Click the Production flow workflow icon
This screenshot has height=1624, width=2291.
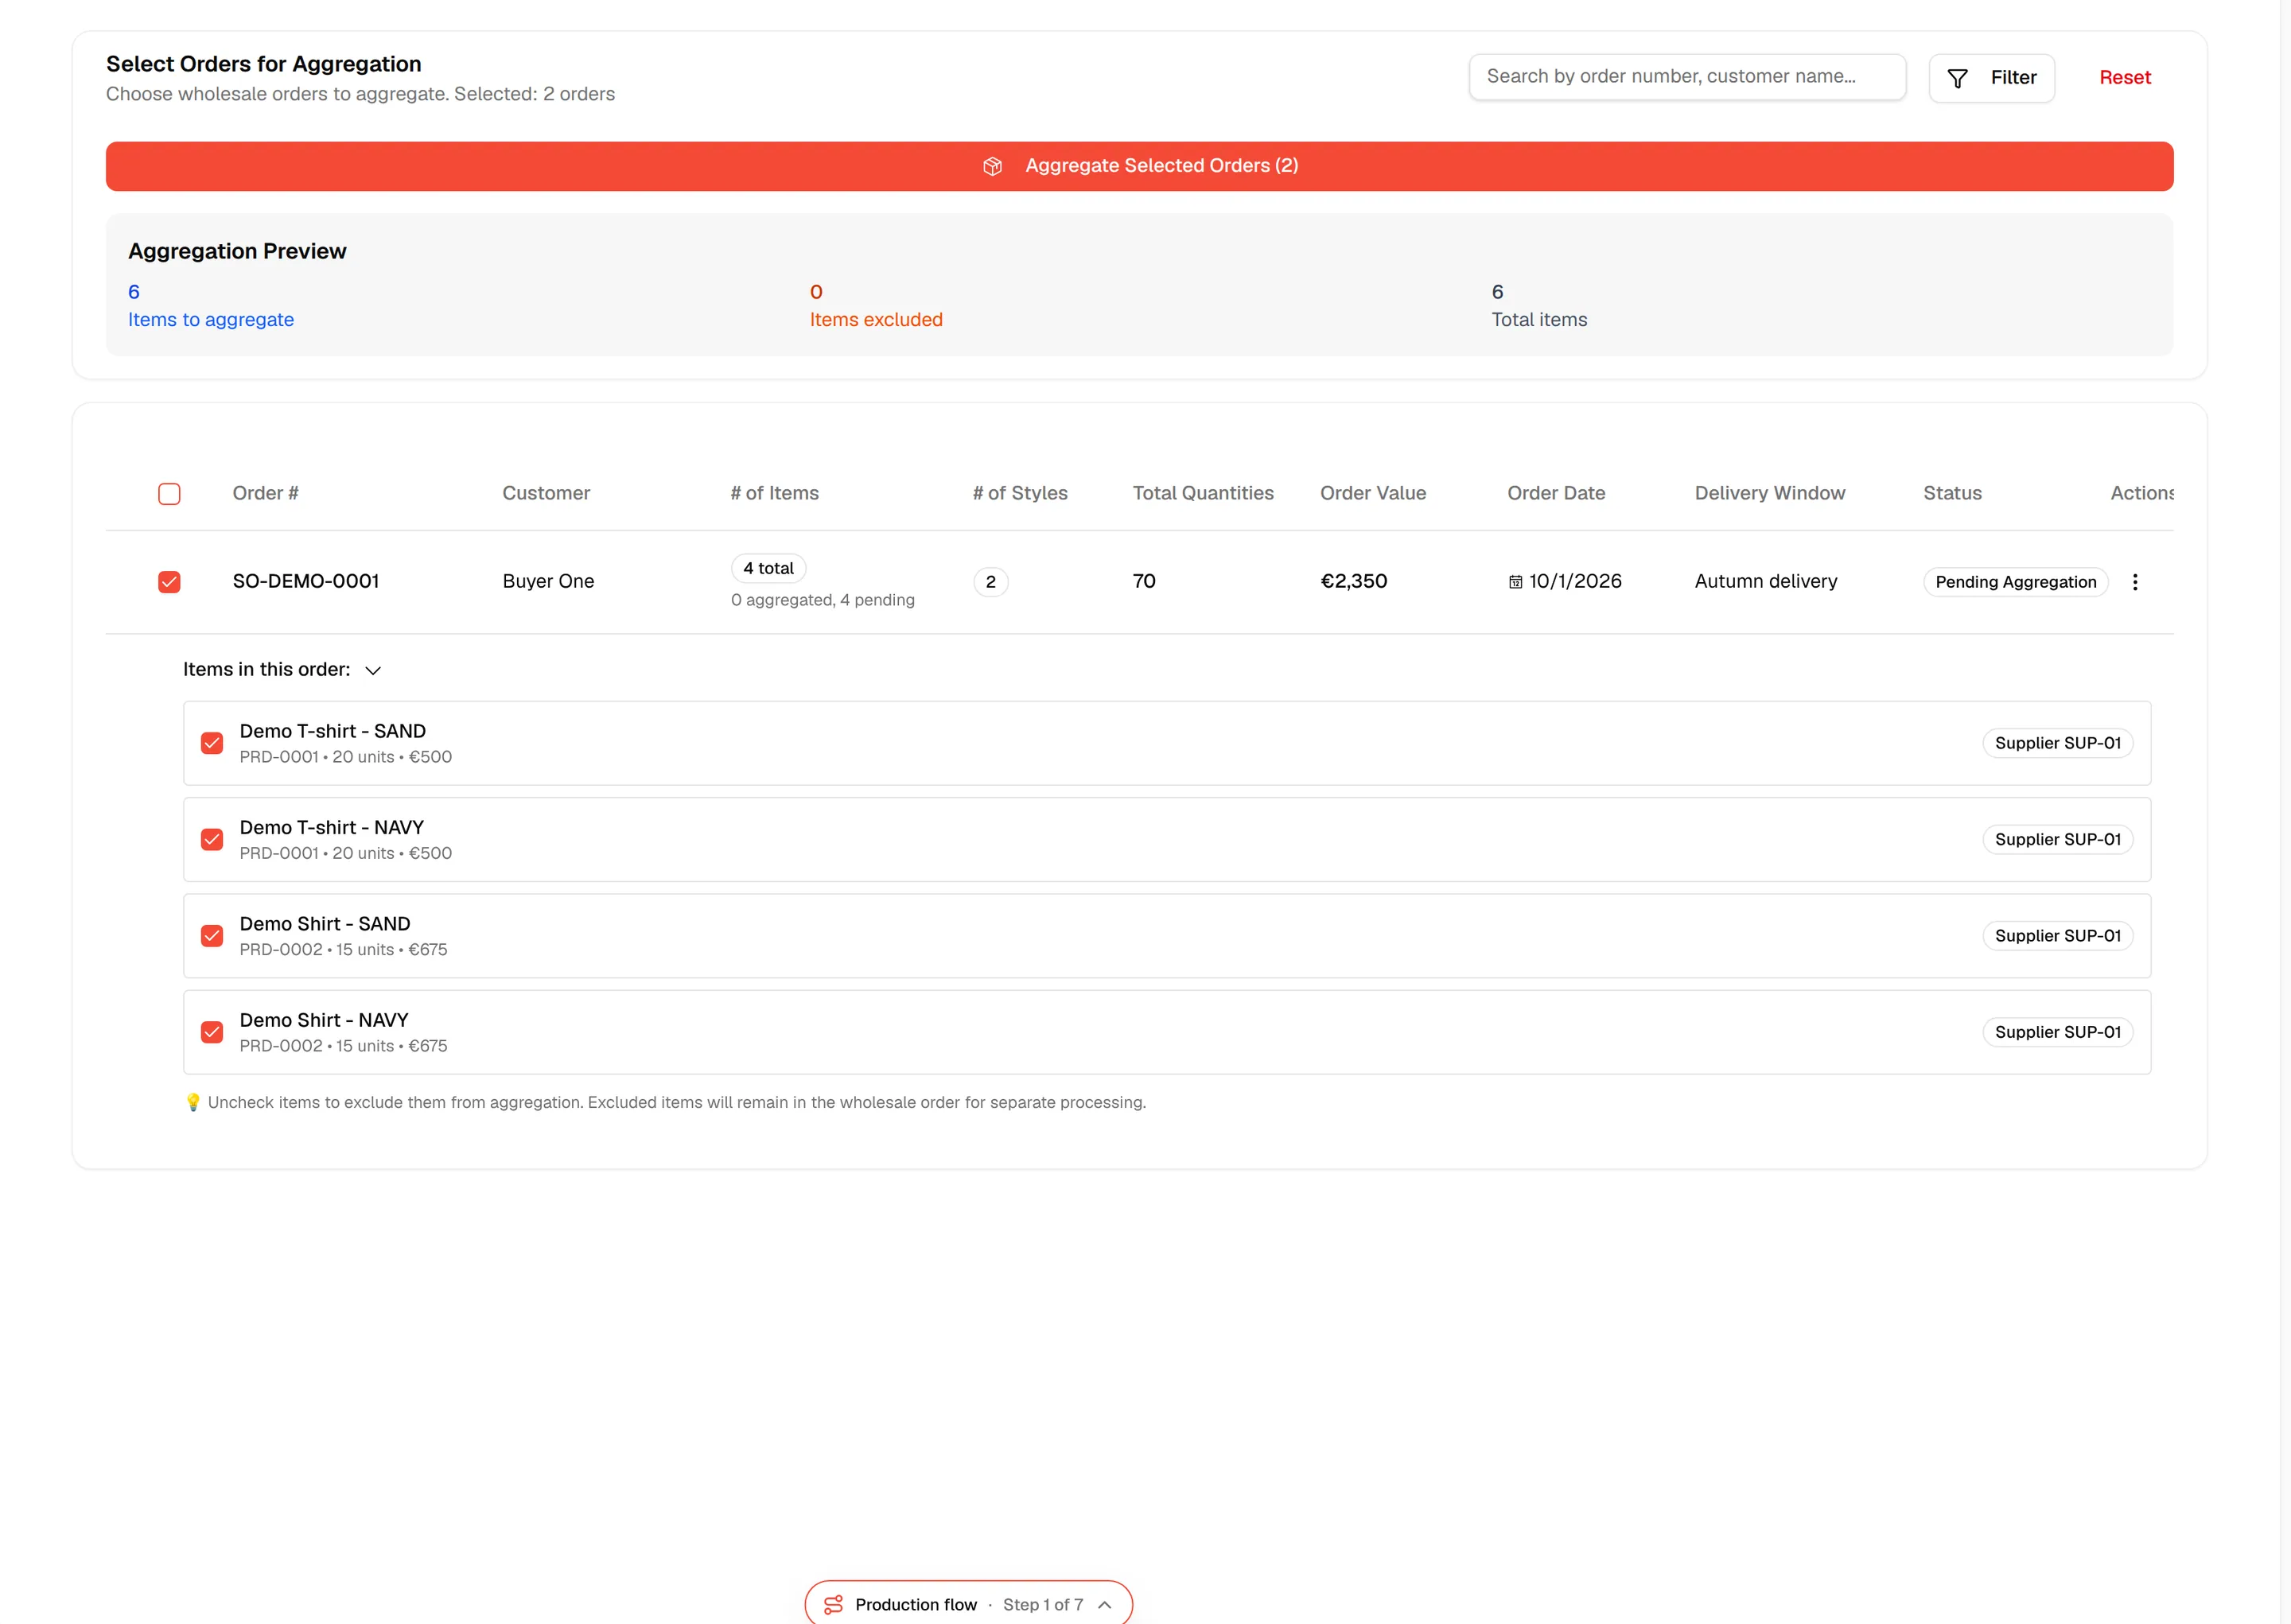tap(833, 1604)
